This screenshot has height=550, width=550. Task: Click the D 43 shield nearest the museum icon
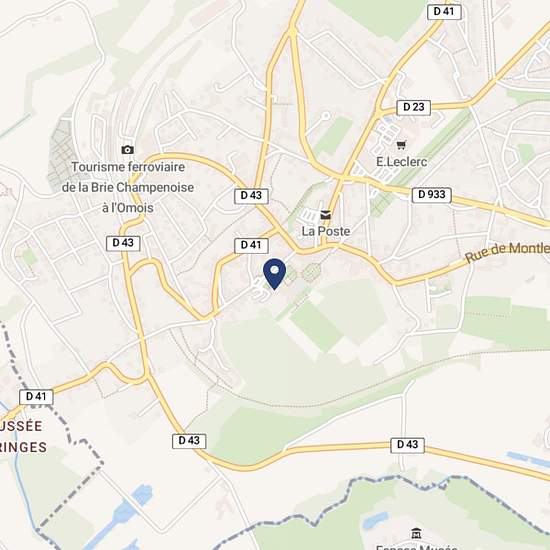click(407, 445)
